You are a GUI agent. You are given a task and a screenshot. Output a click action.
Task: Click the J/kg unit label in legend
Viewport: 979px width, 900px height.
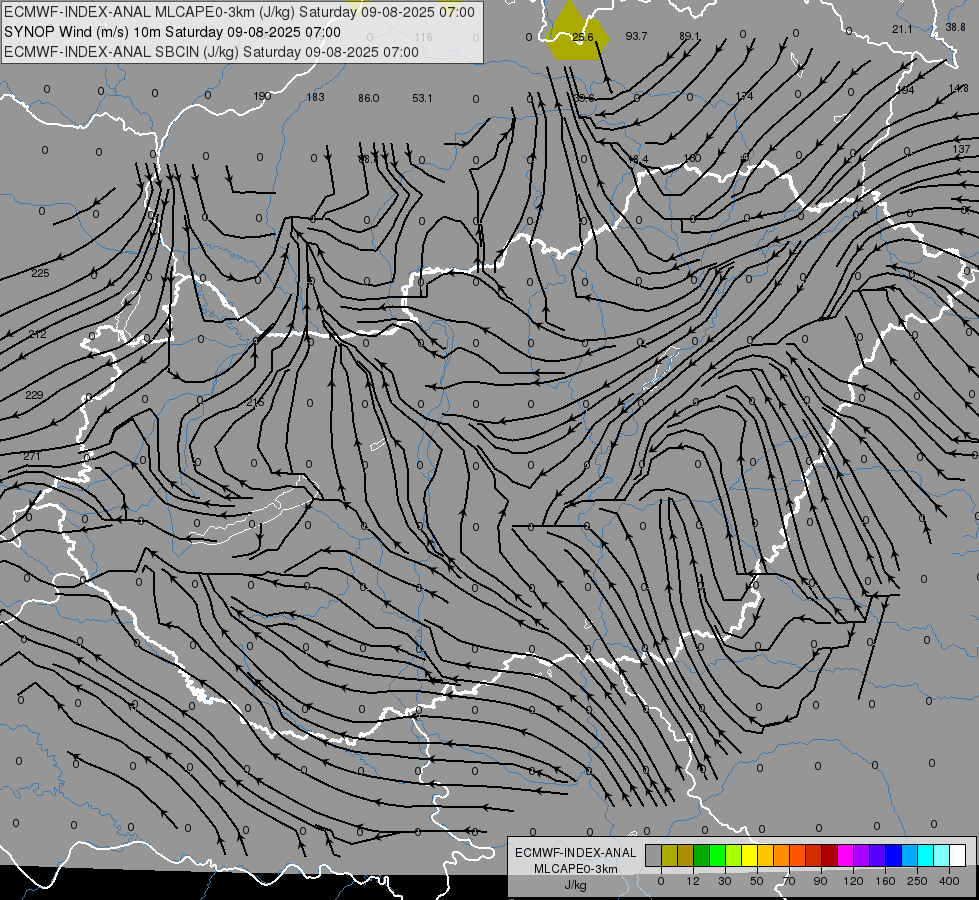pos(576,885)
